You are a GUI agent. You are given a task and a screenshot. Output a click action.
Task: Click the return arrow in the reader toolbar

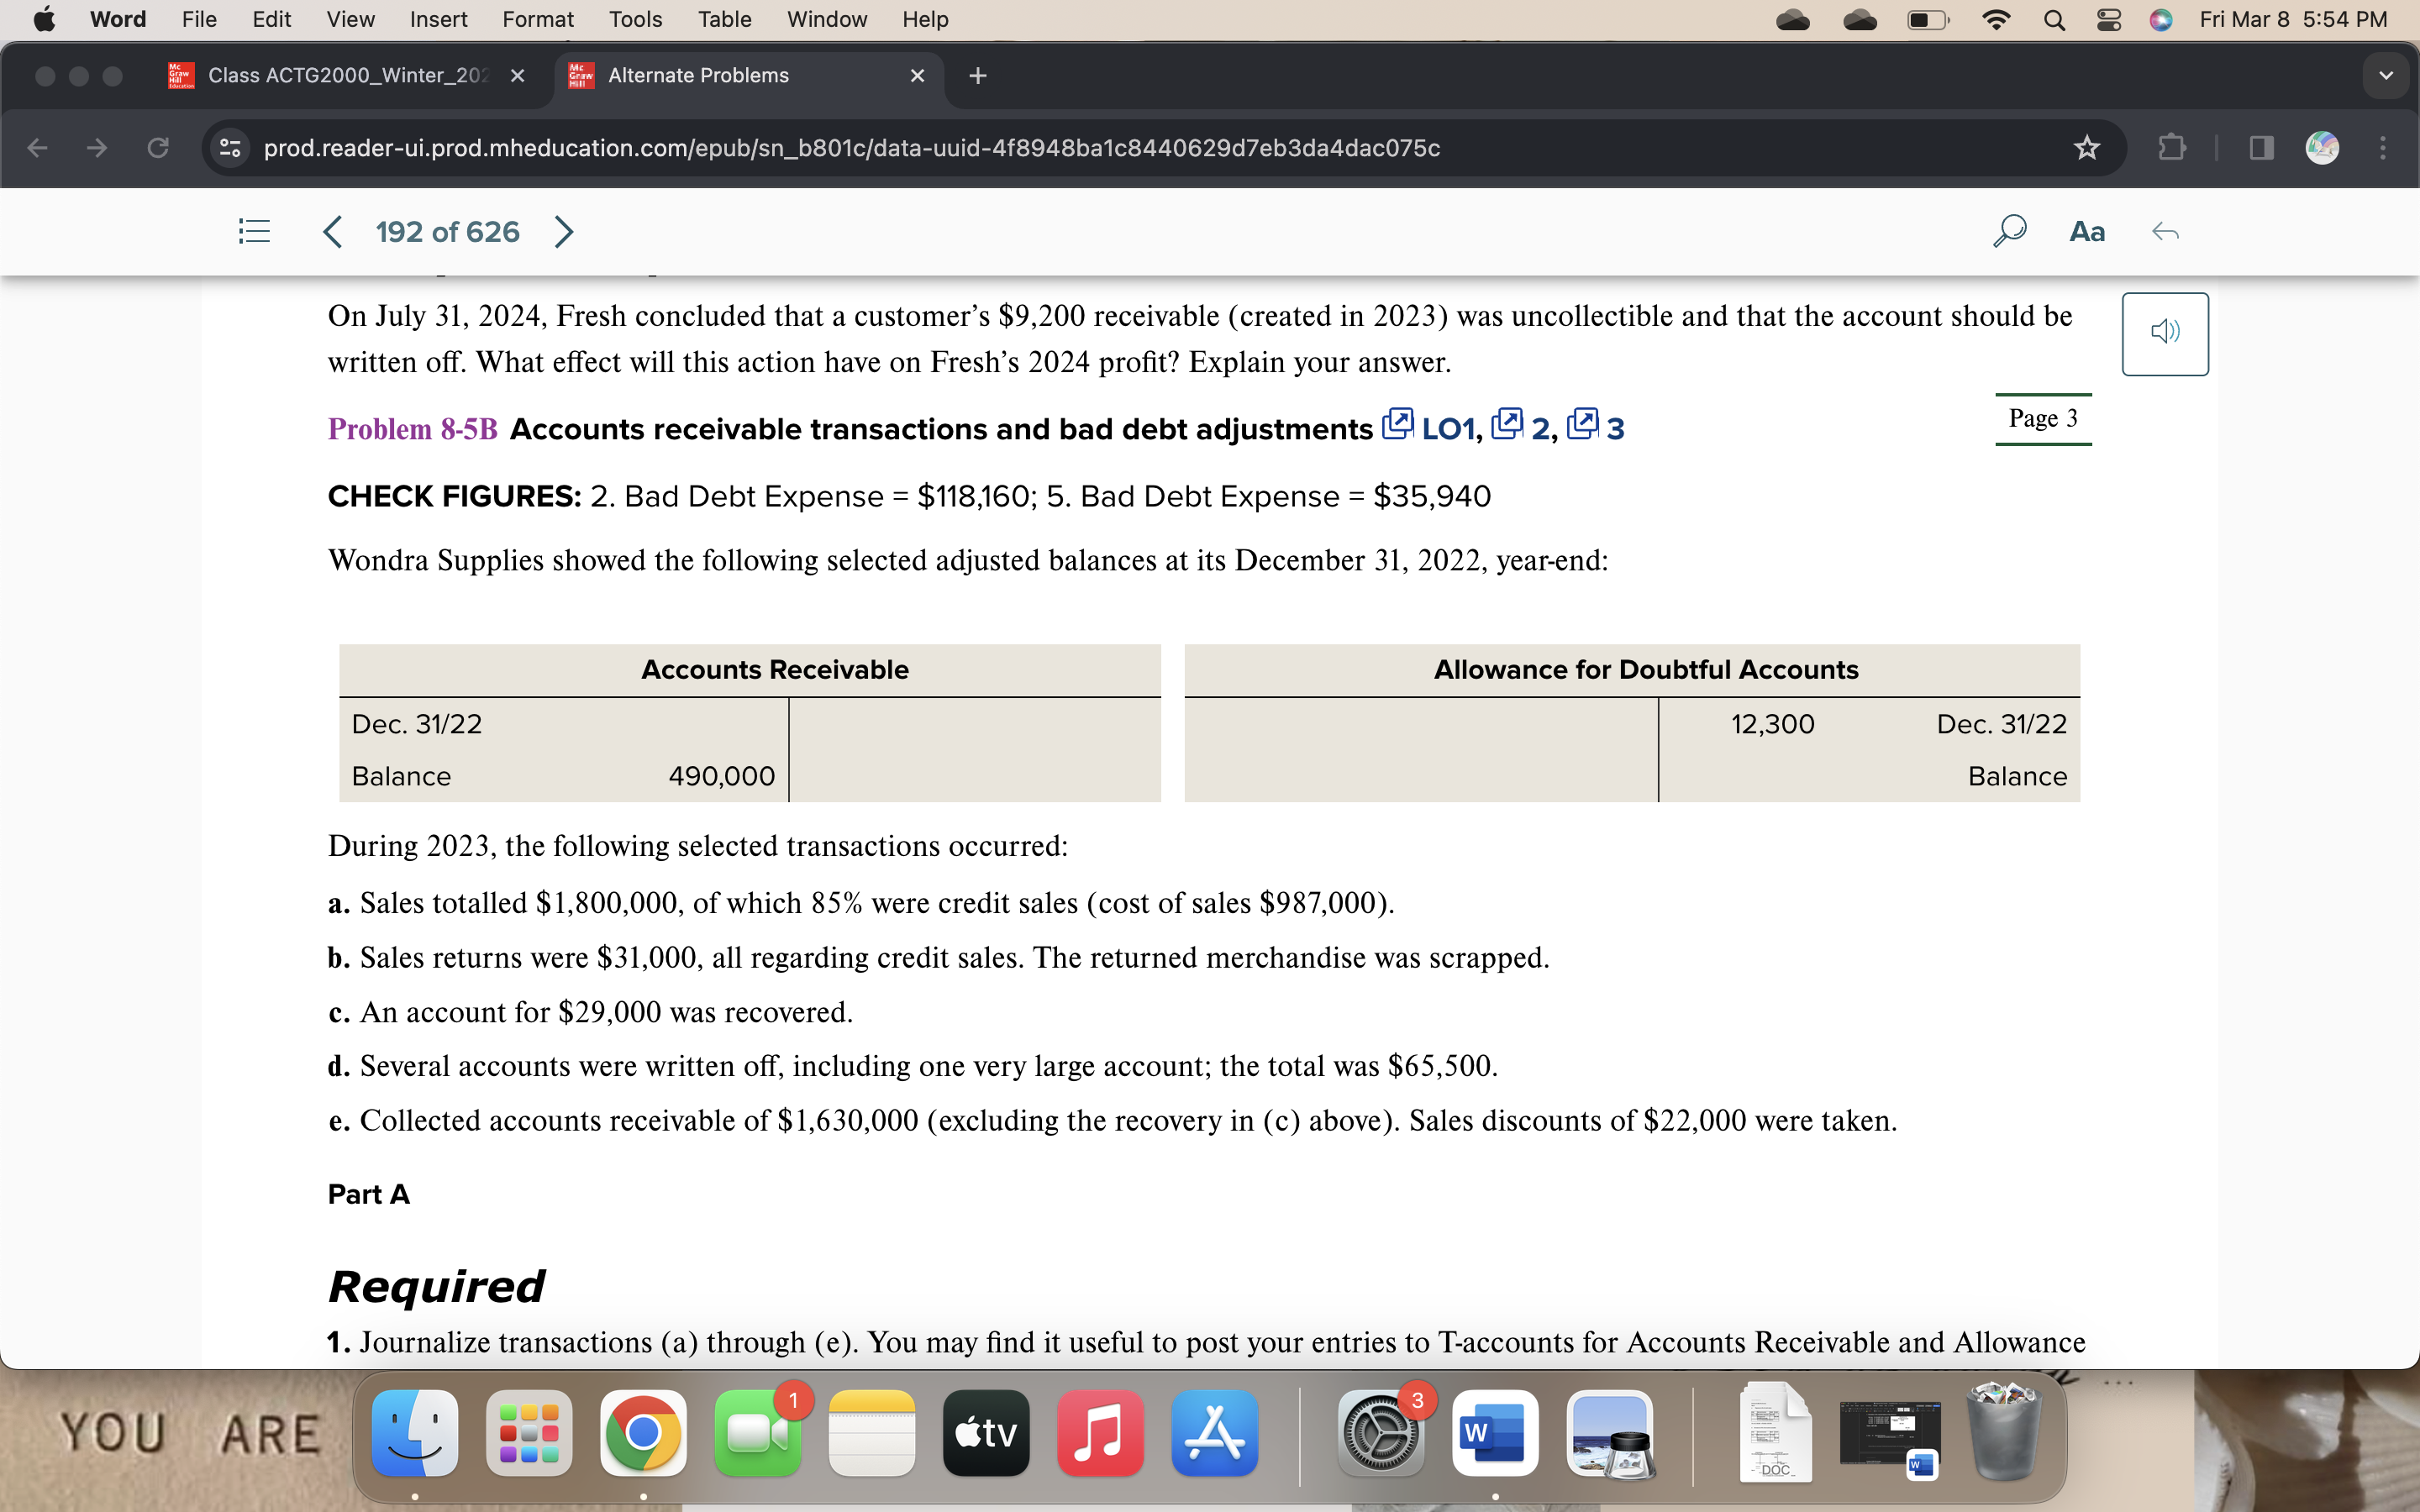2168,231
